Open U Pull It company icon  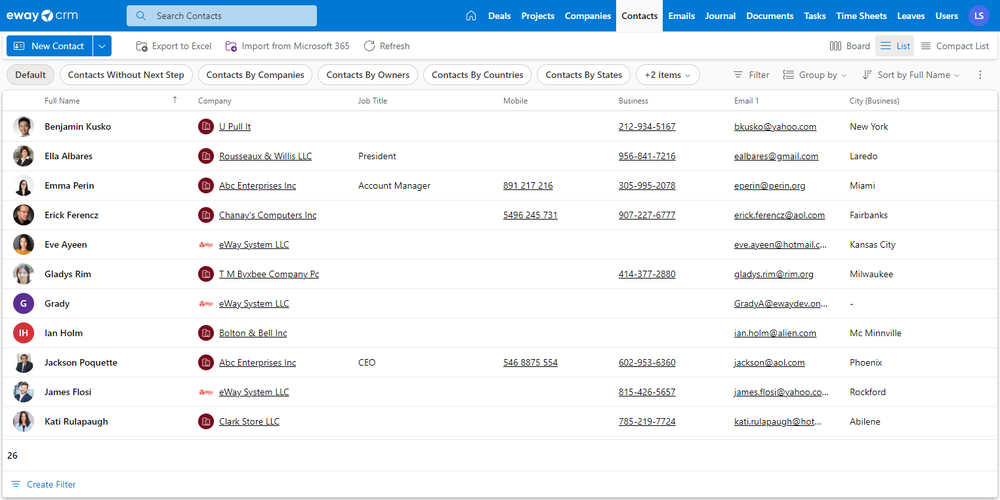click(206, 126)
